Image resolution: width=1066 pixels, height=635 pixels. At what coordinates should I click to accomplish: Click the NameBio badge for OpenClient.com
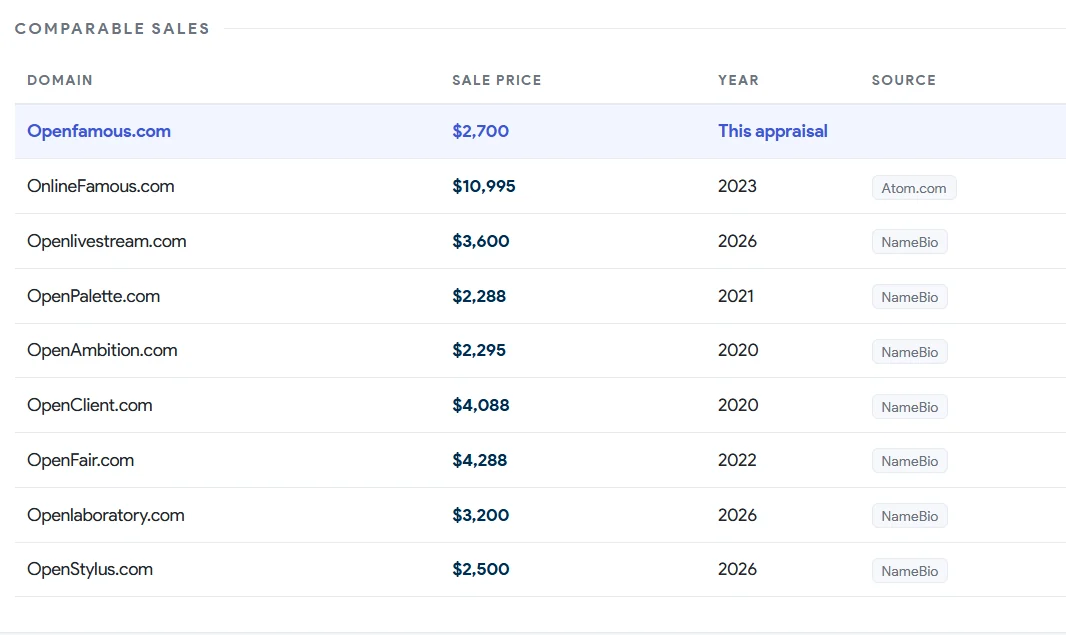pyautogui.click(x=910, y=407)
